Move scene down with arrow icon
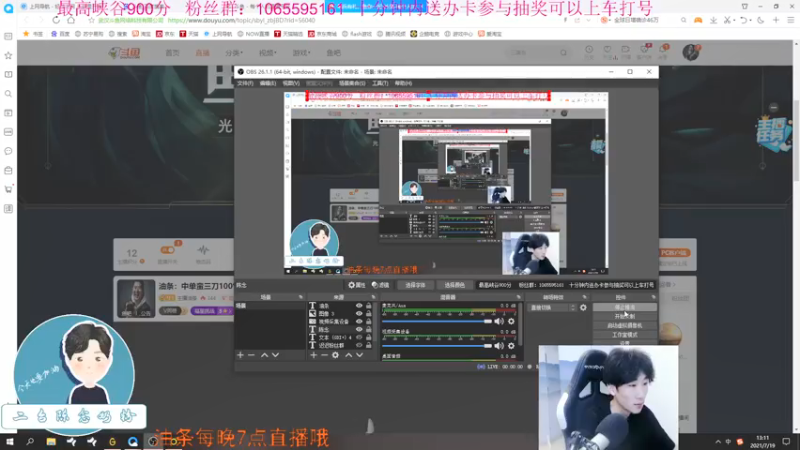 click(276, 355)
